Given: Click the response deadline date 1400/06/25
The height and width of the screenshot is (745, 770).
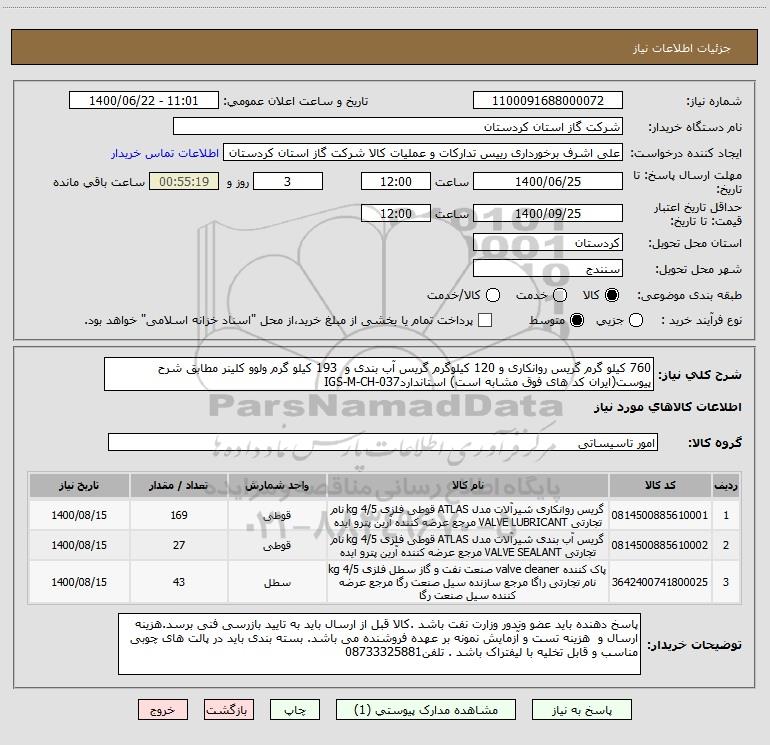Looking at the screenshot, I should coord(548,181).
